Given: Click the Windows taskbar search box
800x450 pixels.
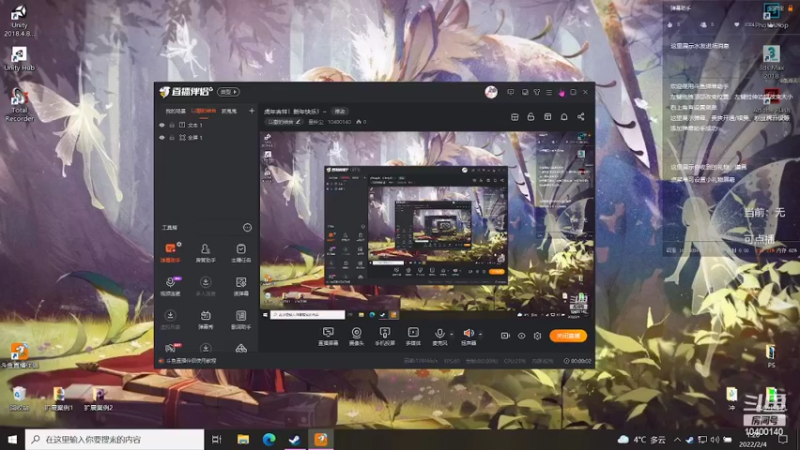Looking at the screenshot, I should [115, 439].
